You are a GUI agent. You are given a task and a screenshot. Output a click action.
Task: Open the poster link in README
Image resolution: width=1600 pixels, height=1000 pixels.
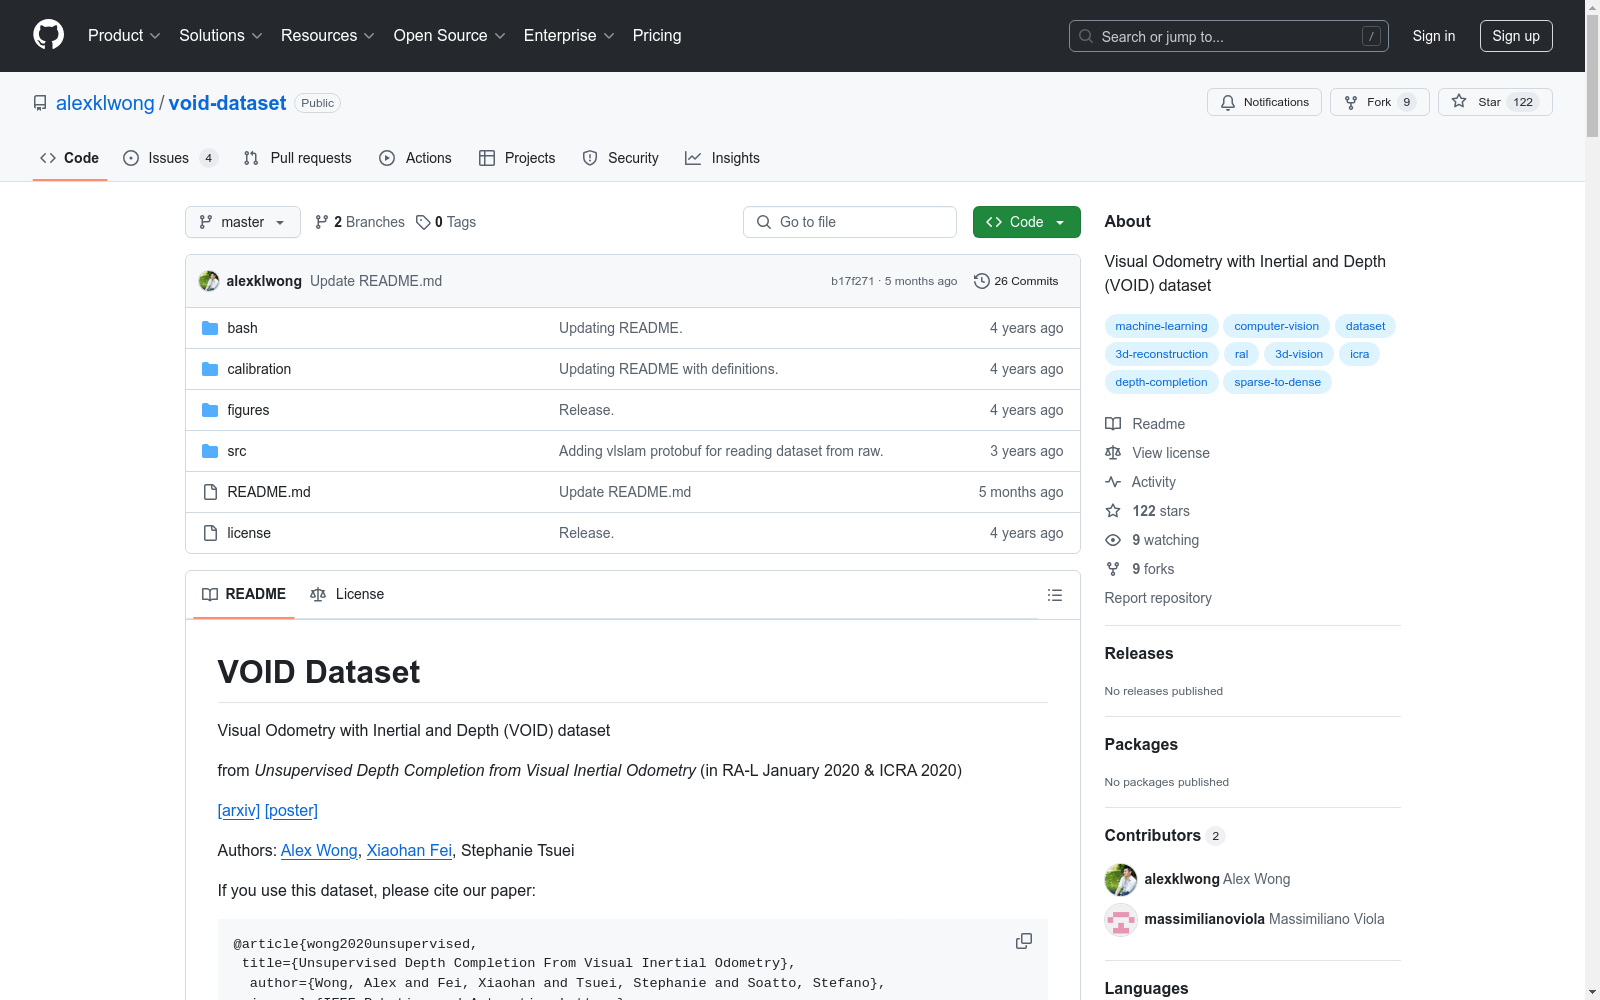[x=291, y=810]
